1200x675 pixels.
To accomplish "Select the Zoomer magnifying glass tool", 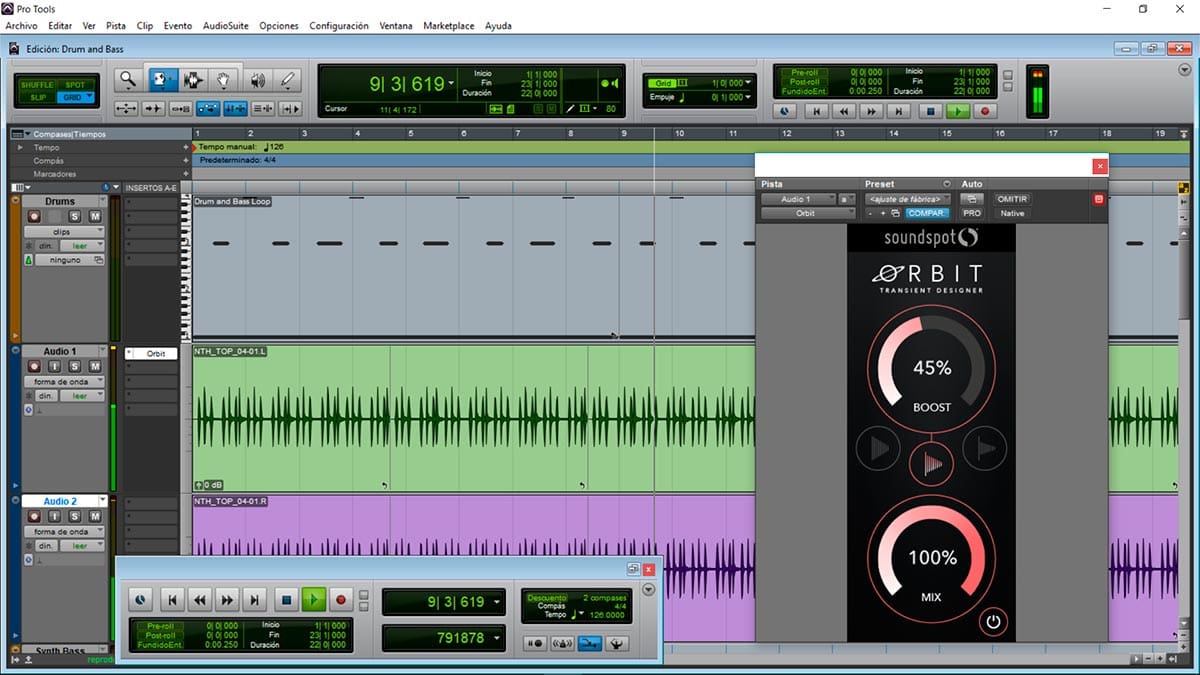I will [x=128, y=80].
